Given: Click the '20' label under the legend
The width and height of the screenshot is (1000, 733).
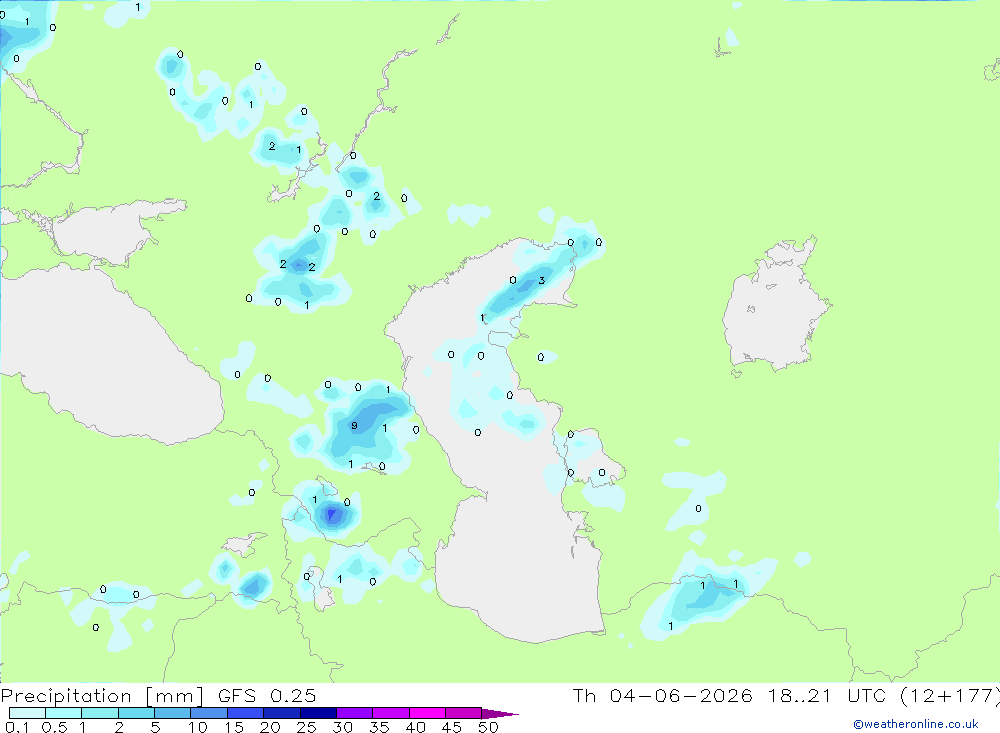Looking at the screenshot, I should pos(270,727).
